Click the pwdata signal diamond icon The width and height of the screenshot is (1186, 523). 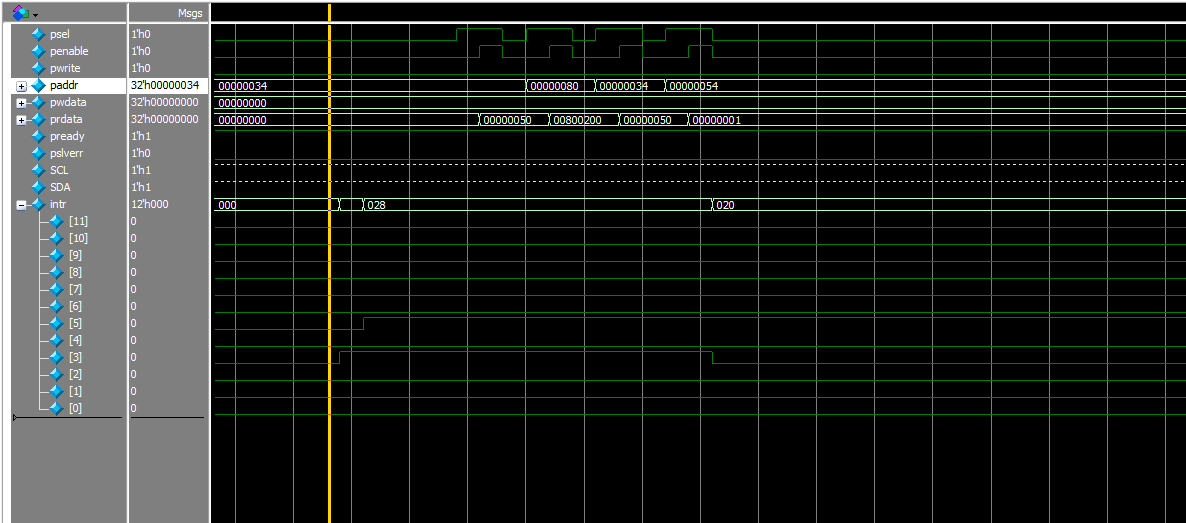click(39, 102)
